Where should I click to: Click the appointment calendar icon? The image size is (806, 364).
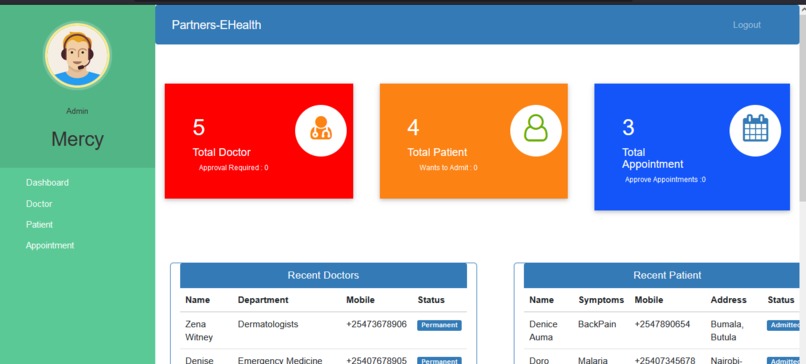pos(755,131)
